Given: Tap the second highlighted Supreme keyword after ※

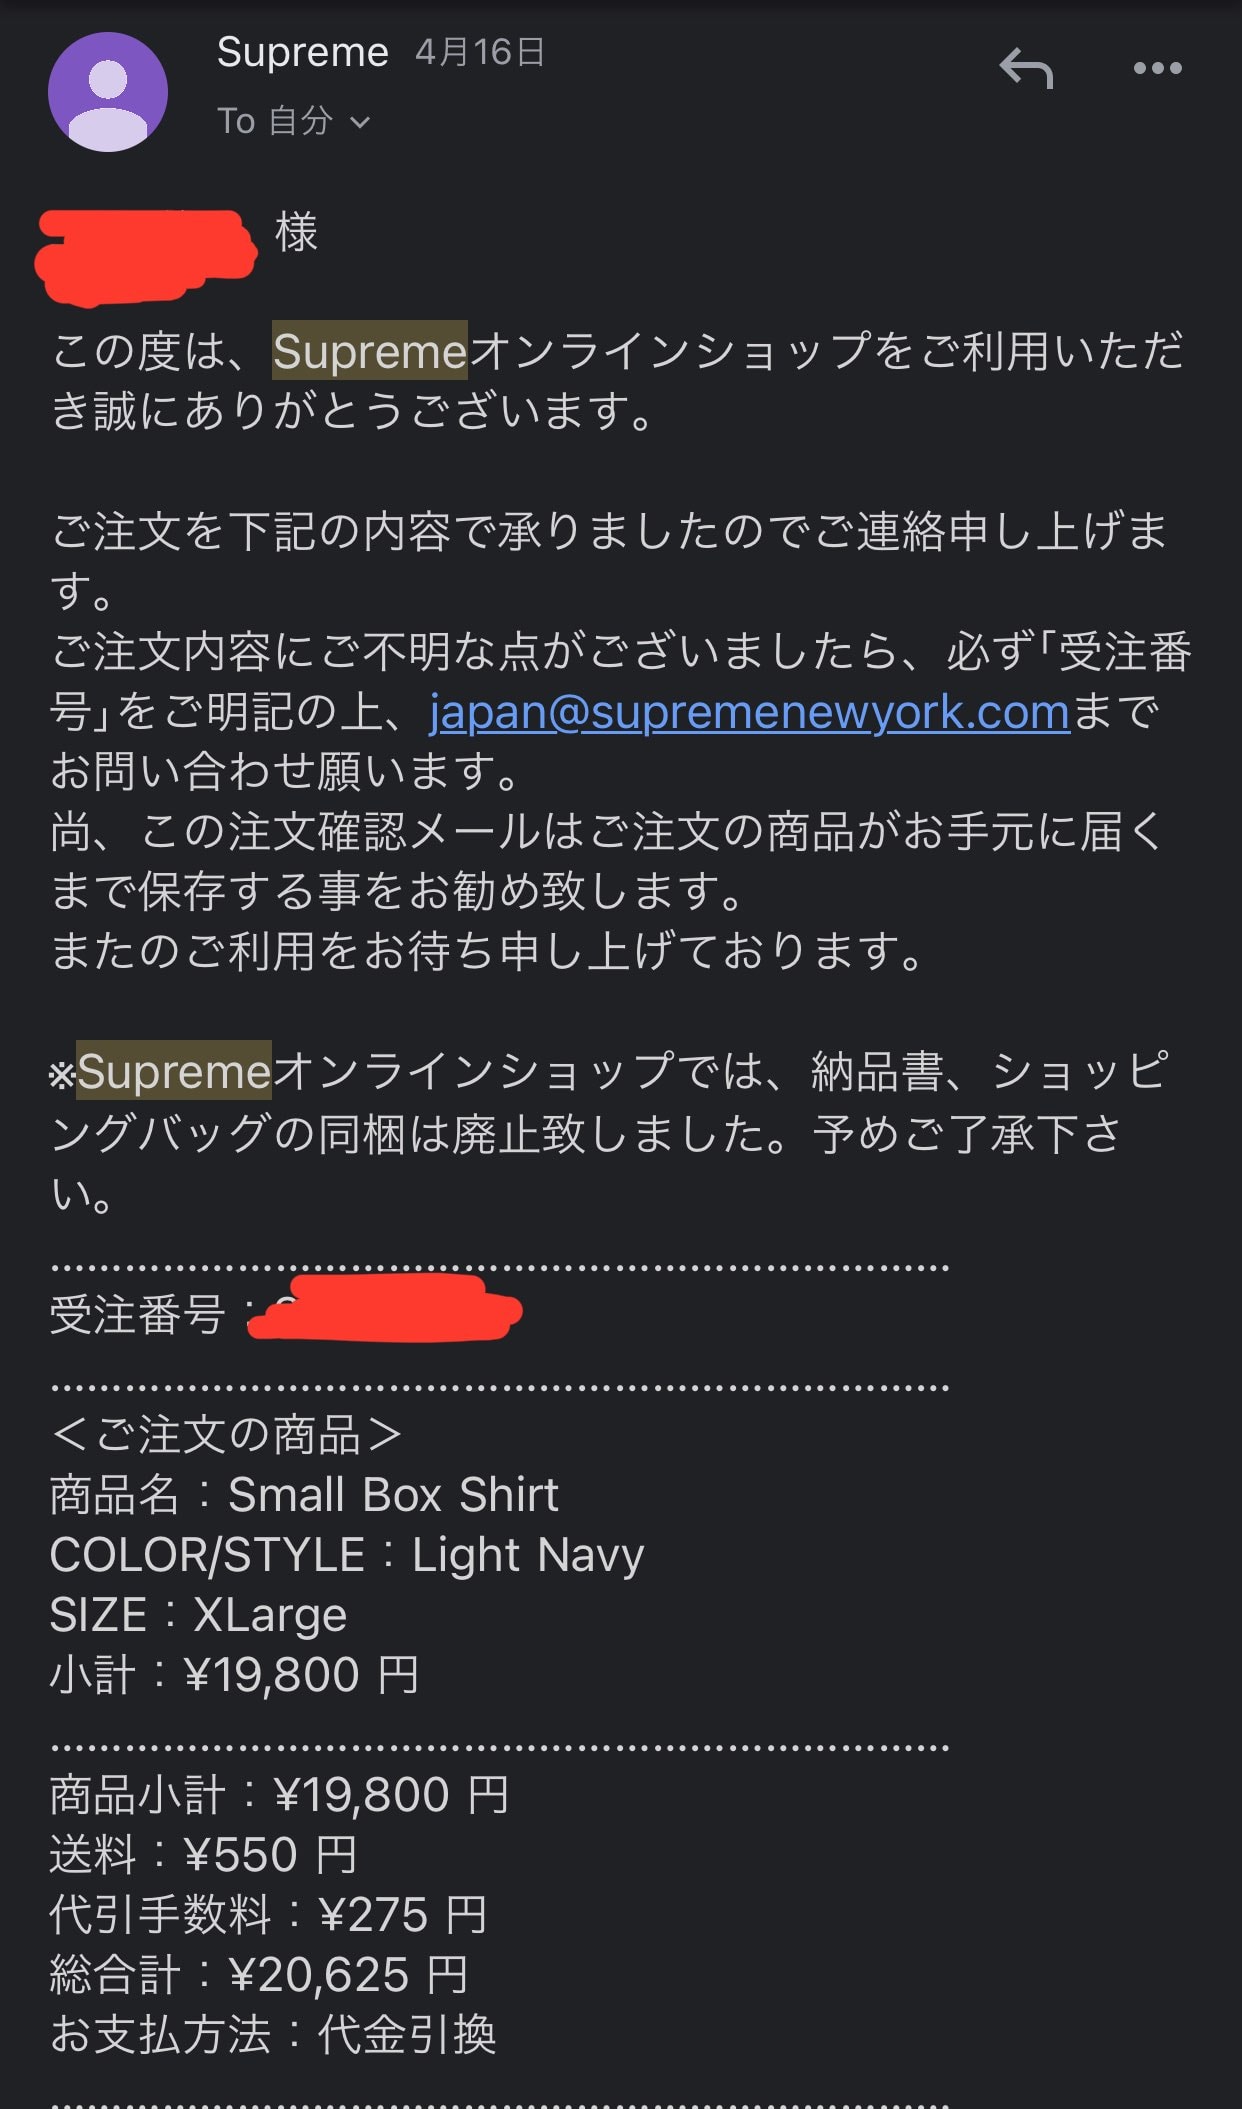Looking at the screenshot, I should (x=174, y=1071).
